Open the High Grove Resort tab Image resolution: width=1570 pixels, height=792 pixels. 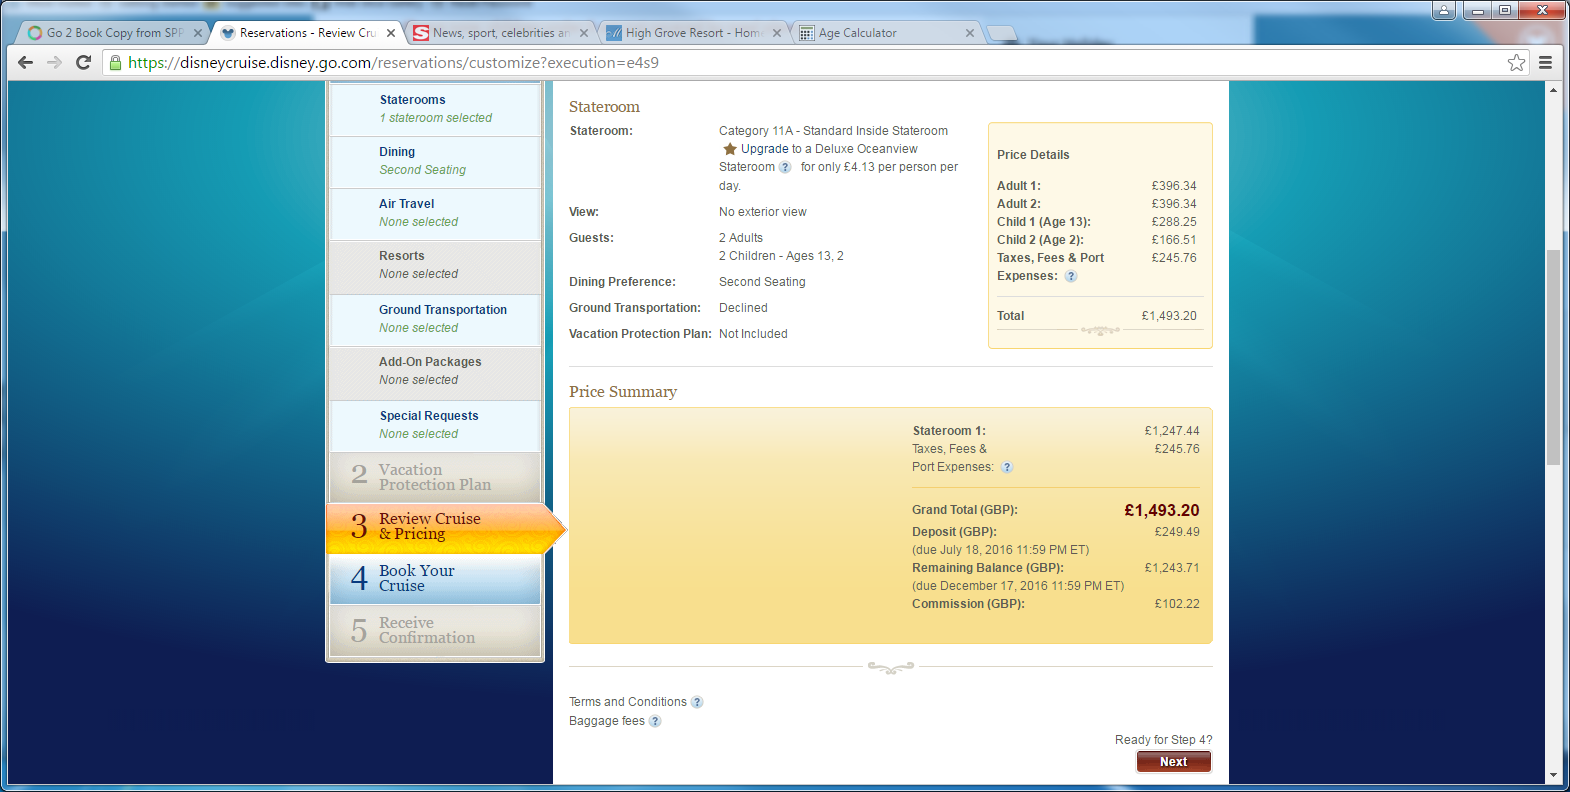(x=692, y=33)
